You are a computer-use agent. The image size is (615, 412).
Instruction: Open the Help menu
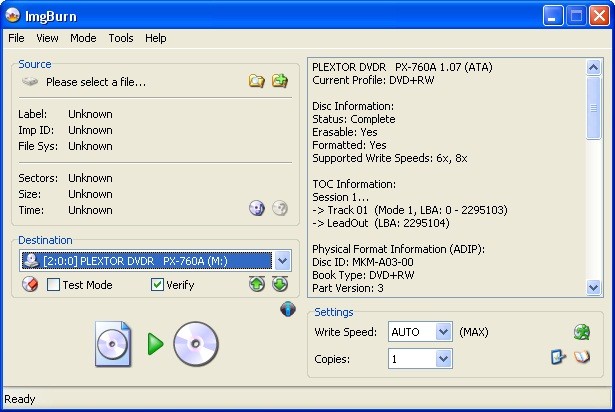[x=156, y=38]
